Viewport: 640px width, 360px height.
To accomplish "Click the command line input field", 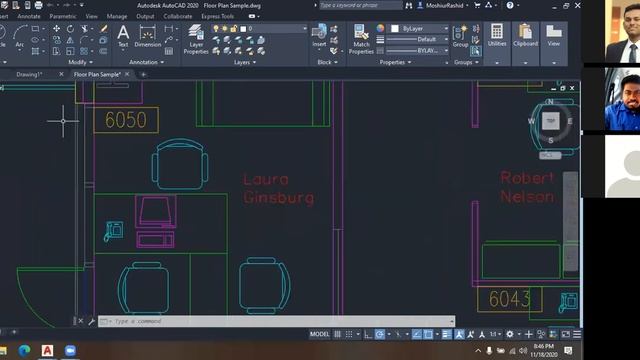I will coord(276,321).
